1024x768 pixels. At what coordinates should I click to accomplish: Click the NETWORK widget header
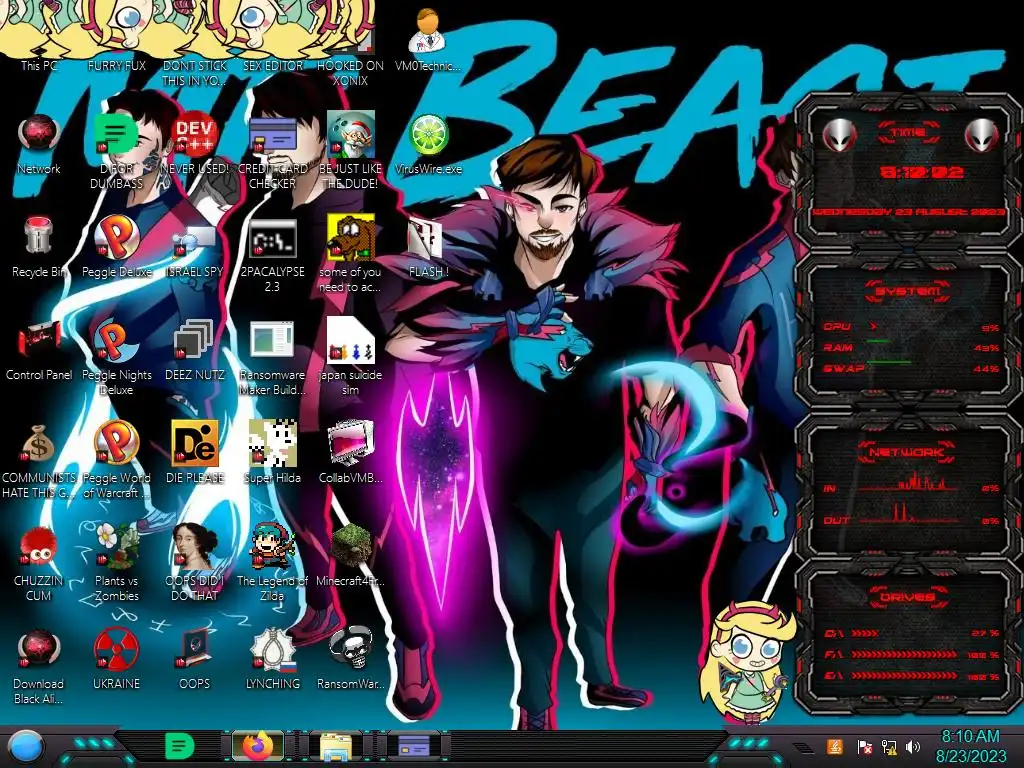908,451
